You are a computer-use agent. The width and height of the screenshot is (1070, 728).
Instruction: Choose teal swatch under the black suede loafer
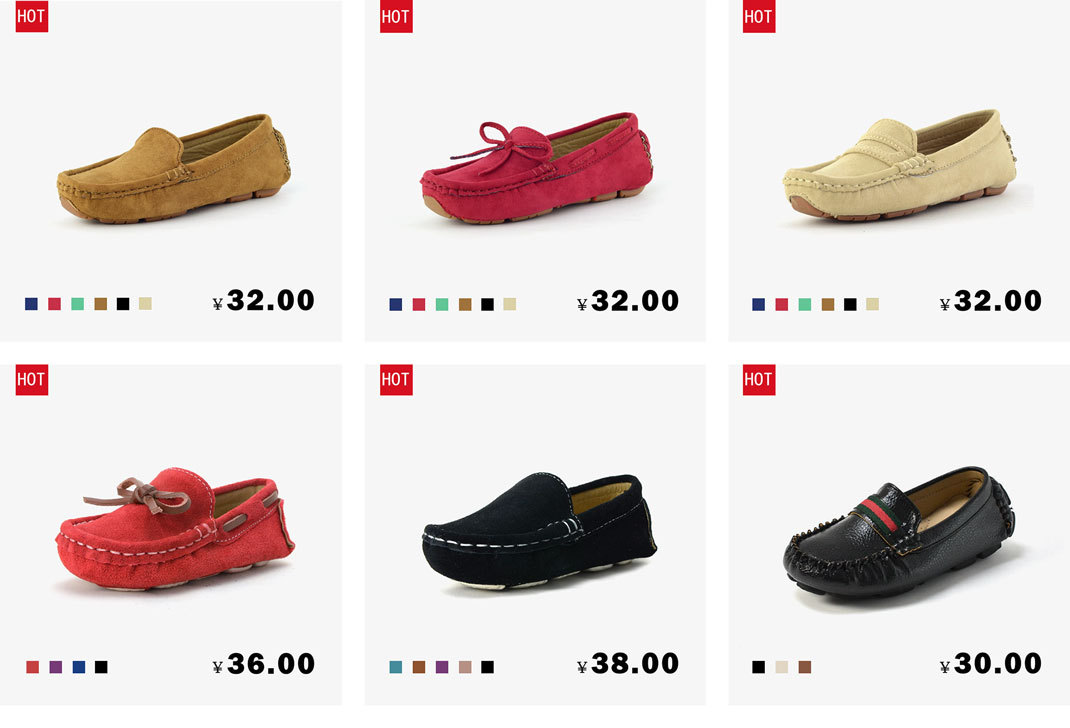click(396, 667)
